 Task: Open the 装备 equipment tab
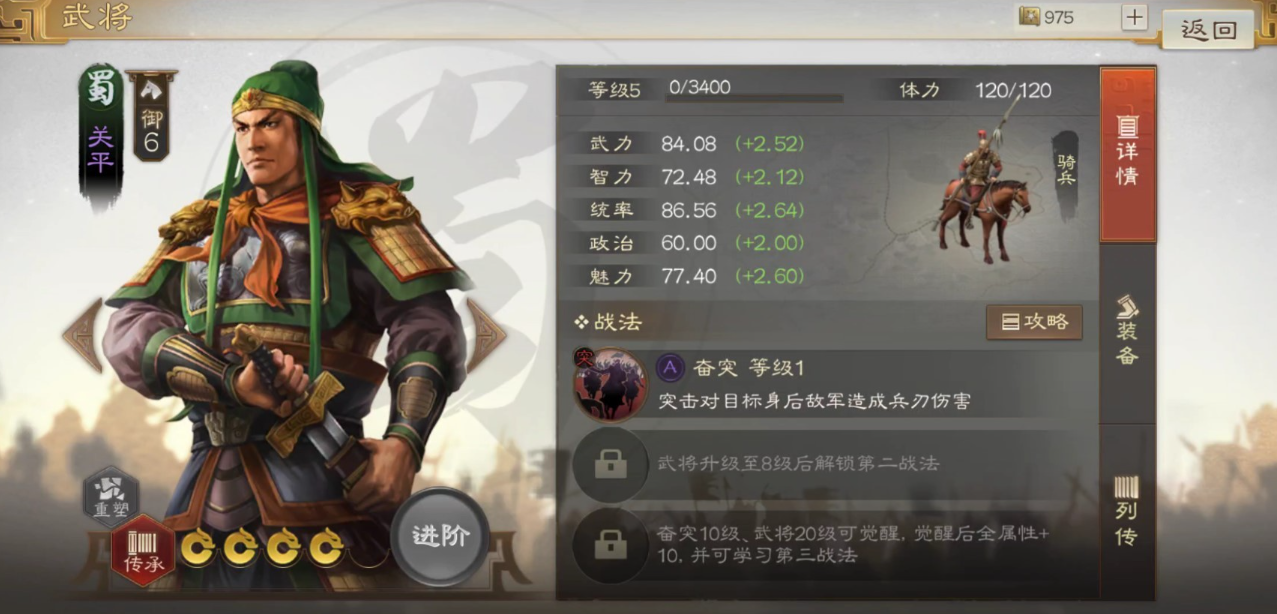coord(1127,330)
